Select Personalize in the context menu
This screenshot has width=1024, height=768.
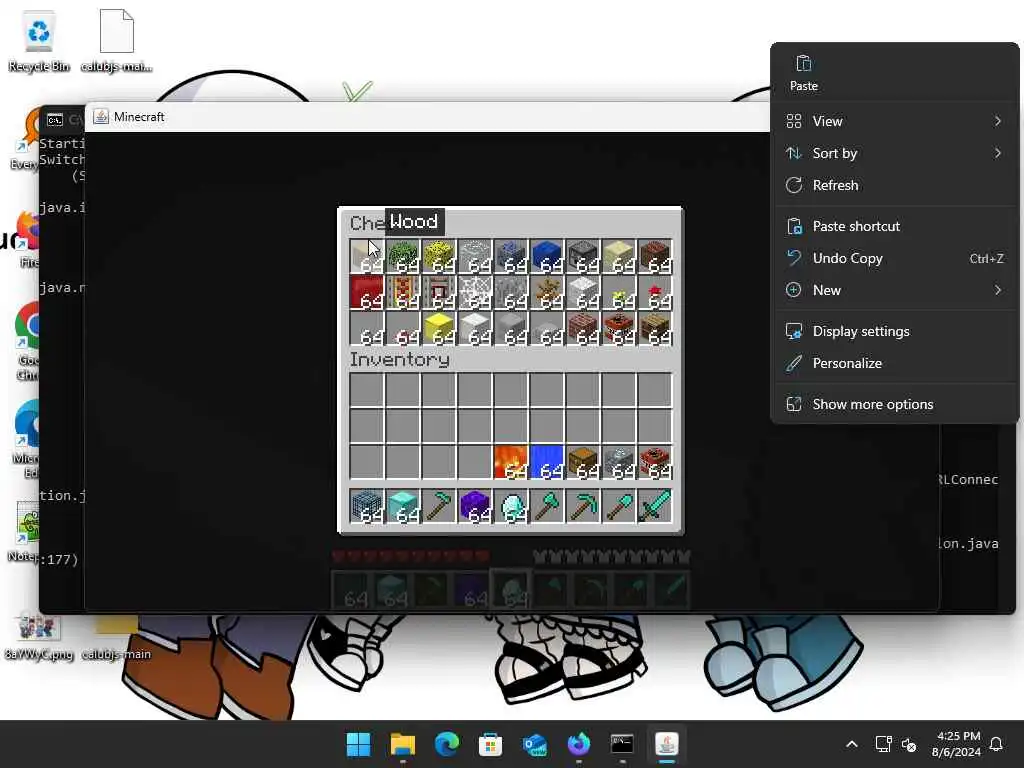click(894, 363)
